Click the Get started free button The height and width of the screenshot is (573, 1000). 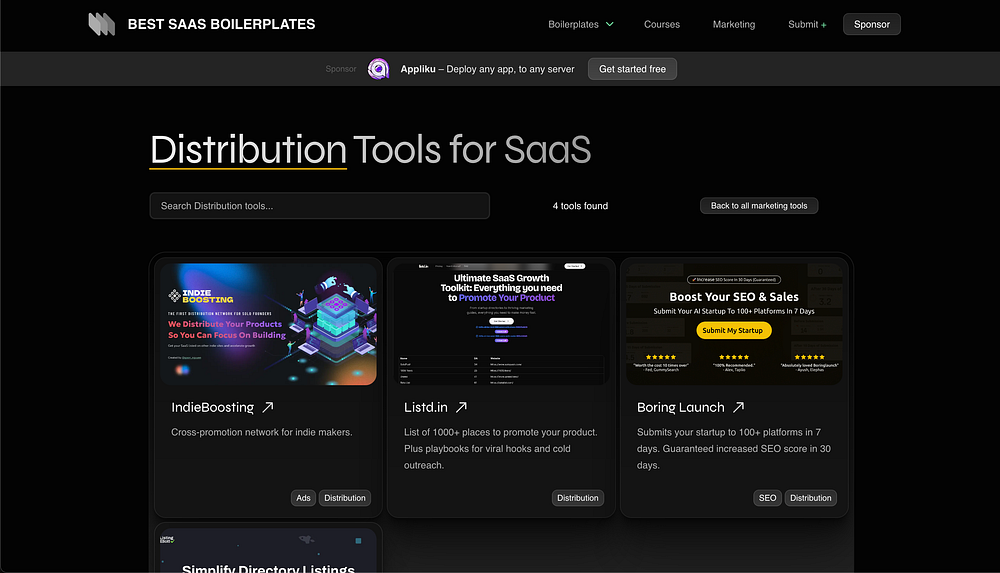tap(632, 69)
